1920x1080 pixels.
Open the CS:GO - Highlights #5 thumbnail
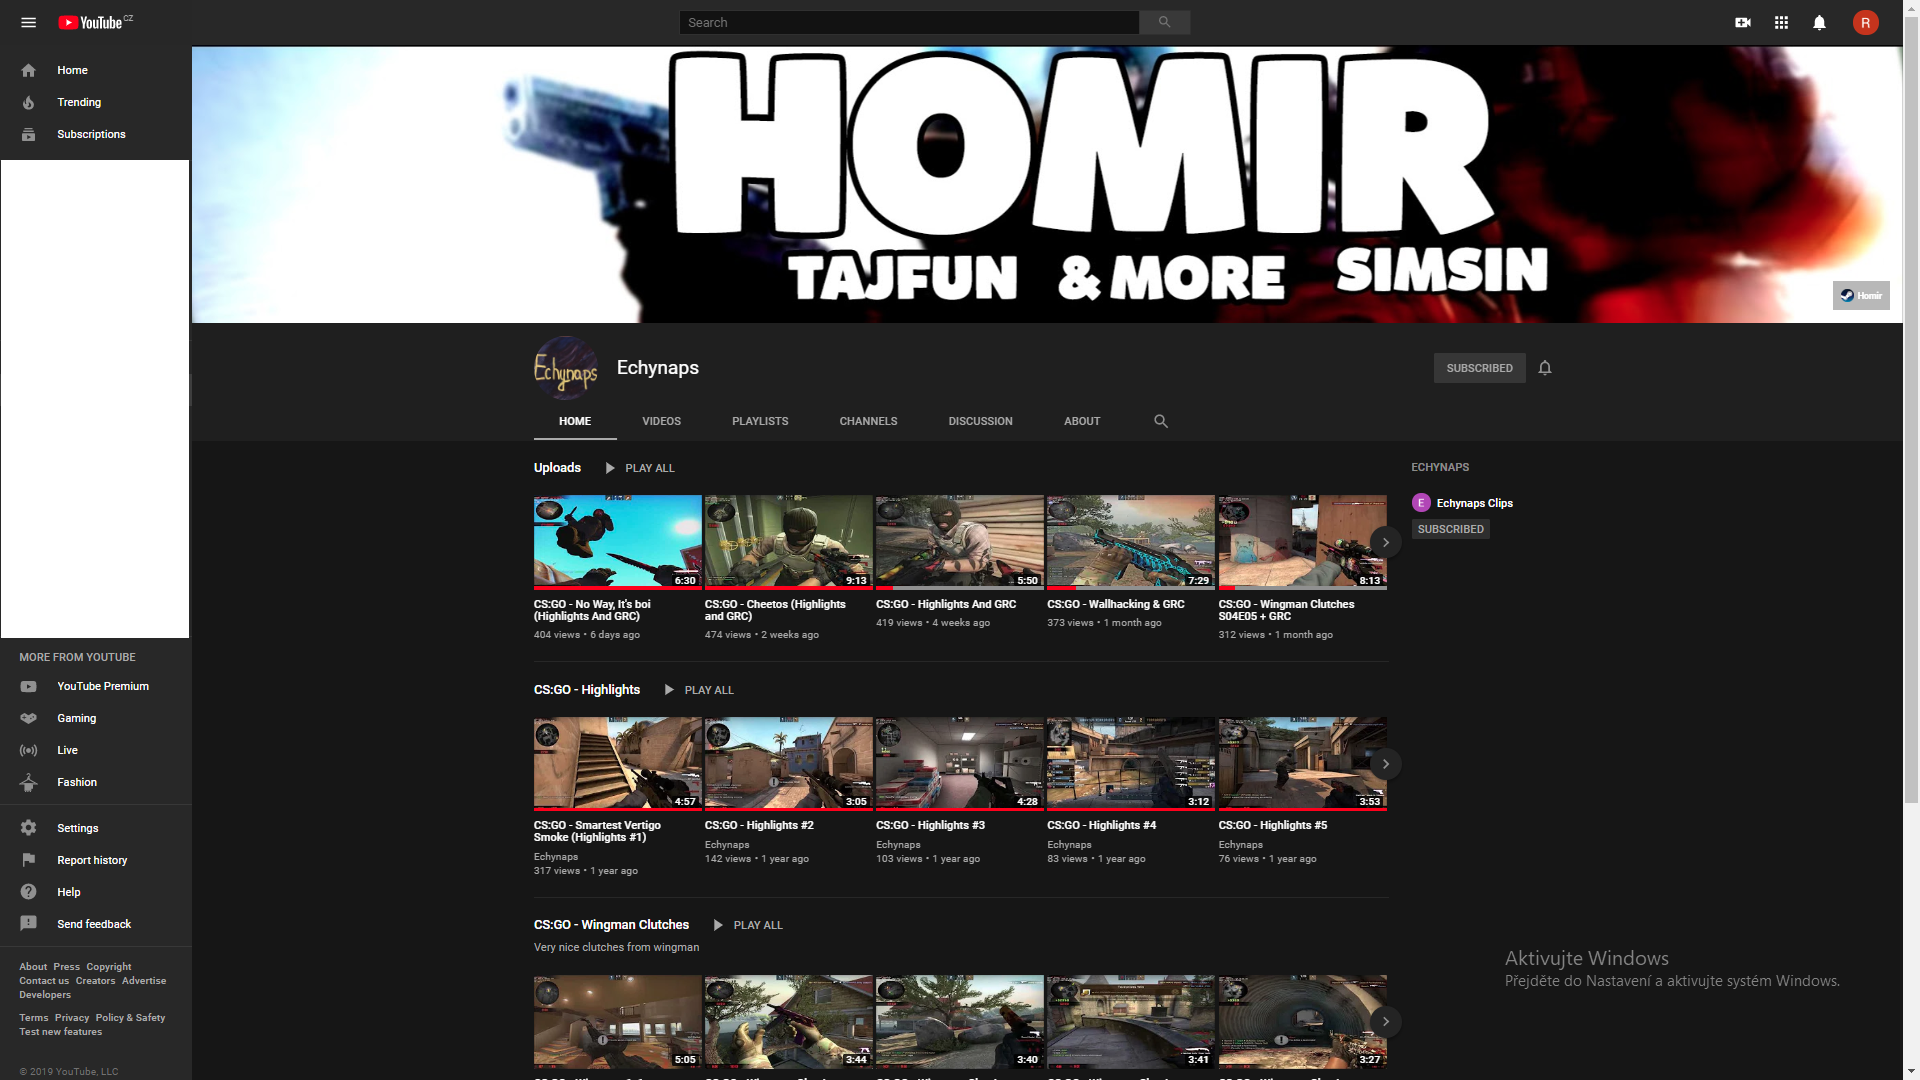(x=1302, y=763)
